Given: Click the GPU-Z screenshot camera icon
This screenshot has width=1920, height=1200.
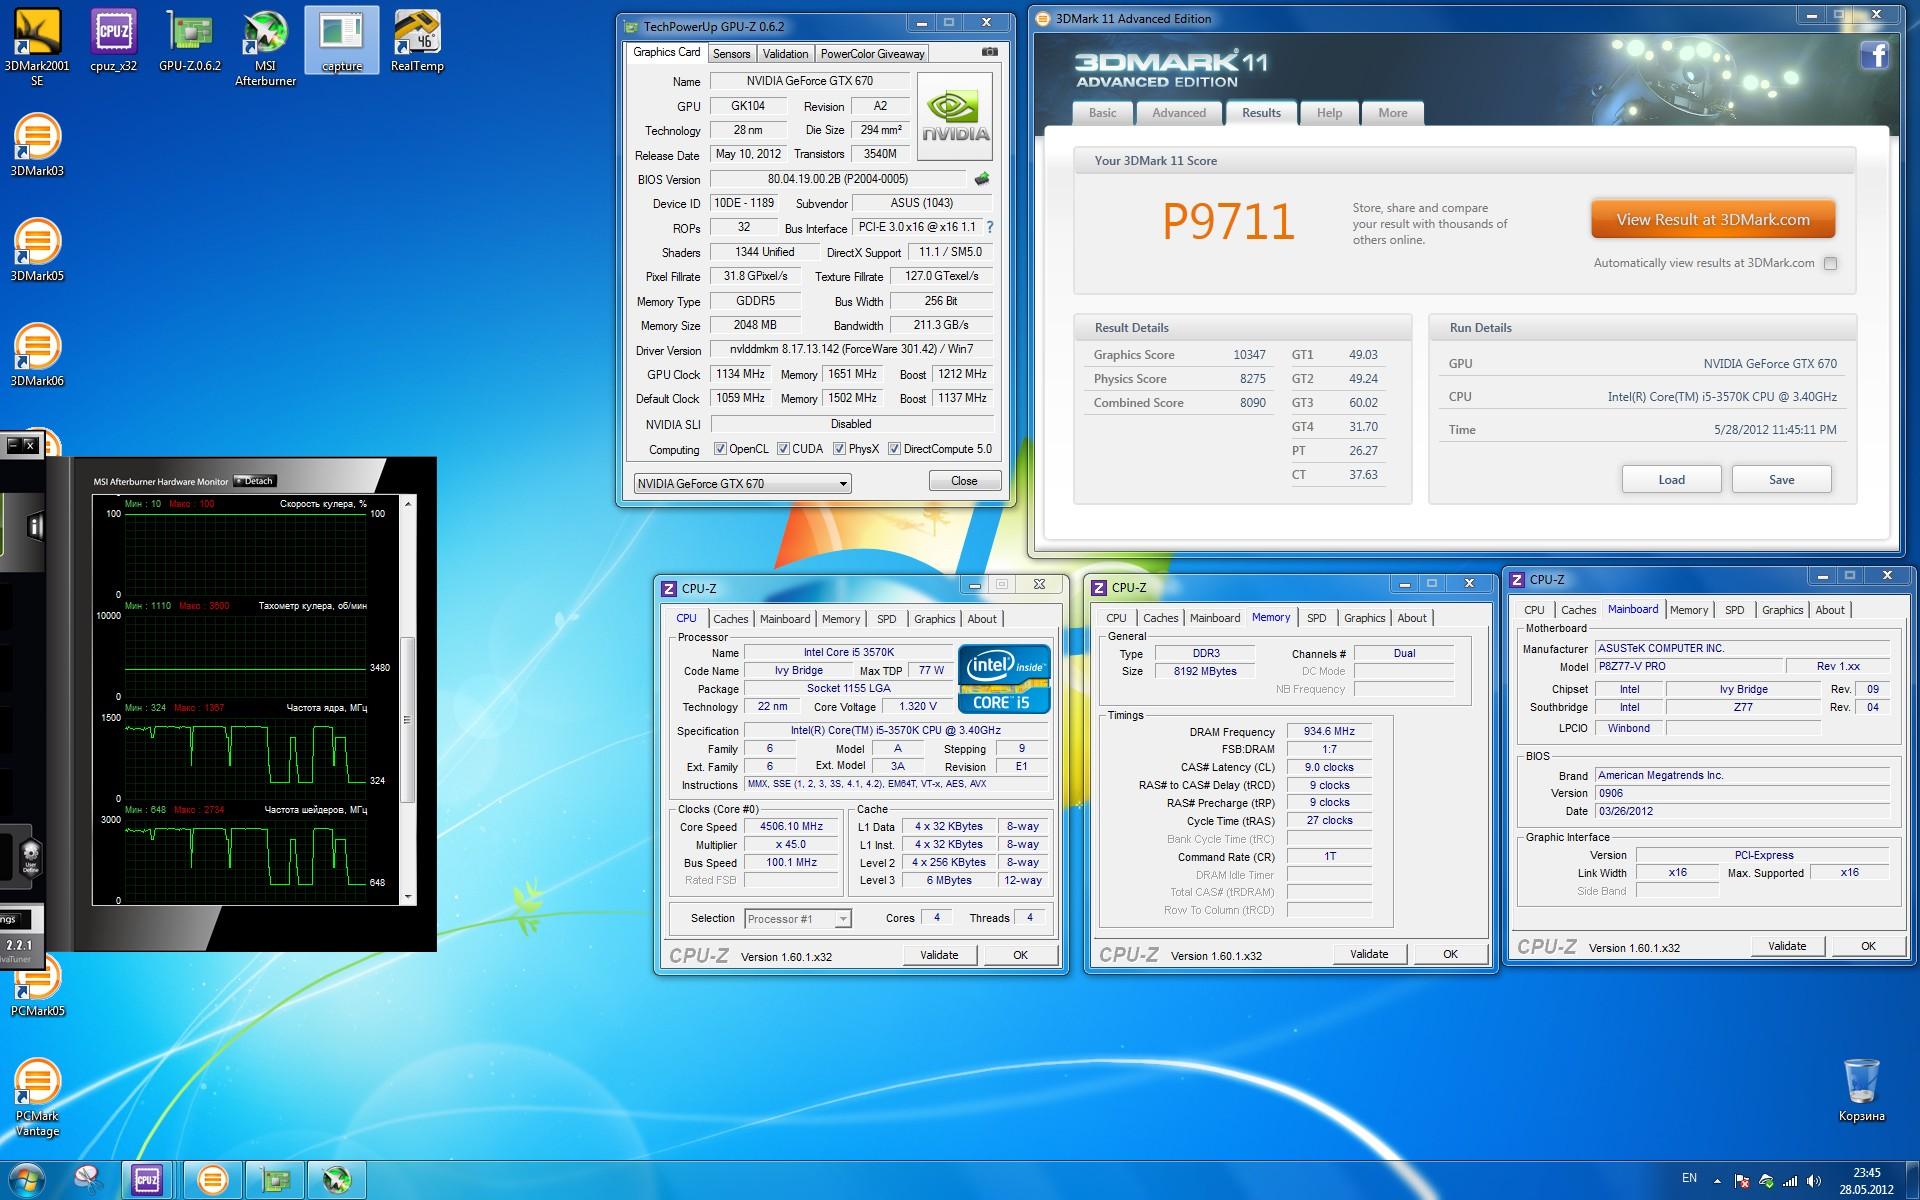Looking at the screenshot, I should click(989, 52).
